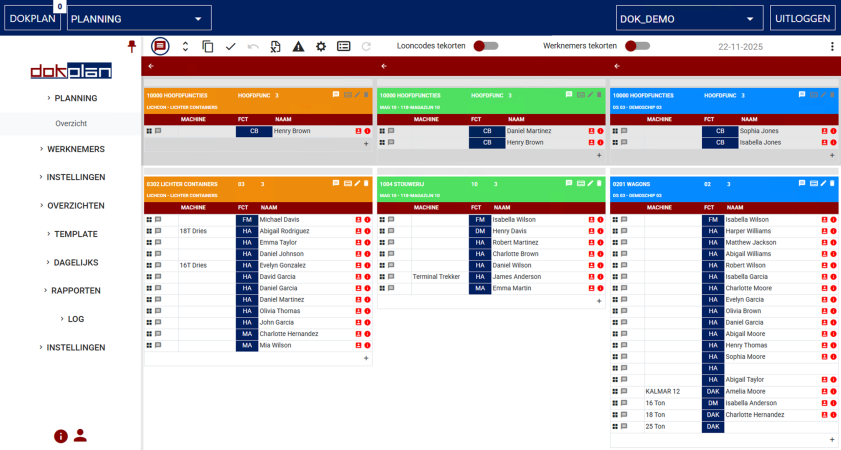
Task: Expand PLANNING section in sidebar
Action: point(71,98)
